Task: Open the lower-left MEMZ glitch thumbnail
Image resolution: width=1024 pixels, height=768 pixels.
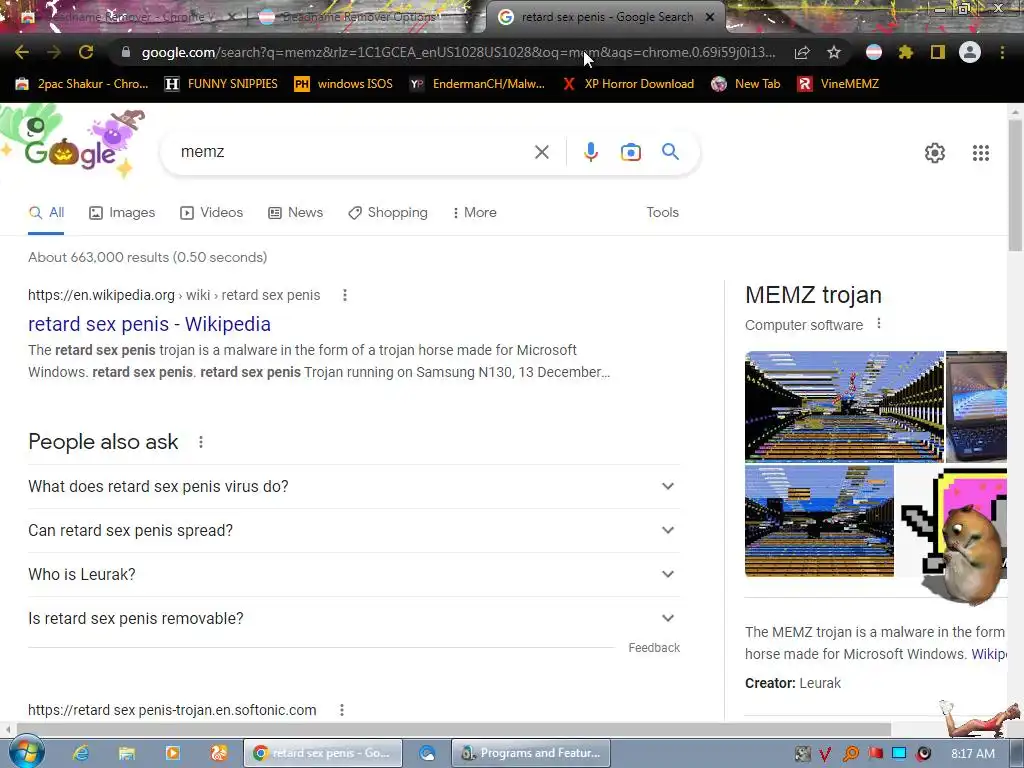Action: 819,520
